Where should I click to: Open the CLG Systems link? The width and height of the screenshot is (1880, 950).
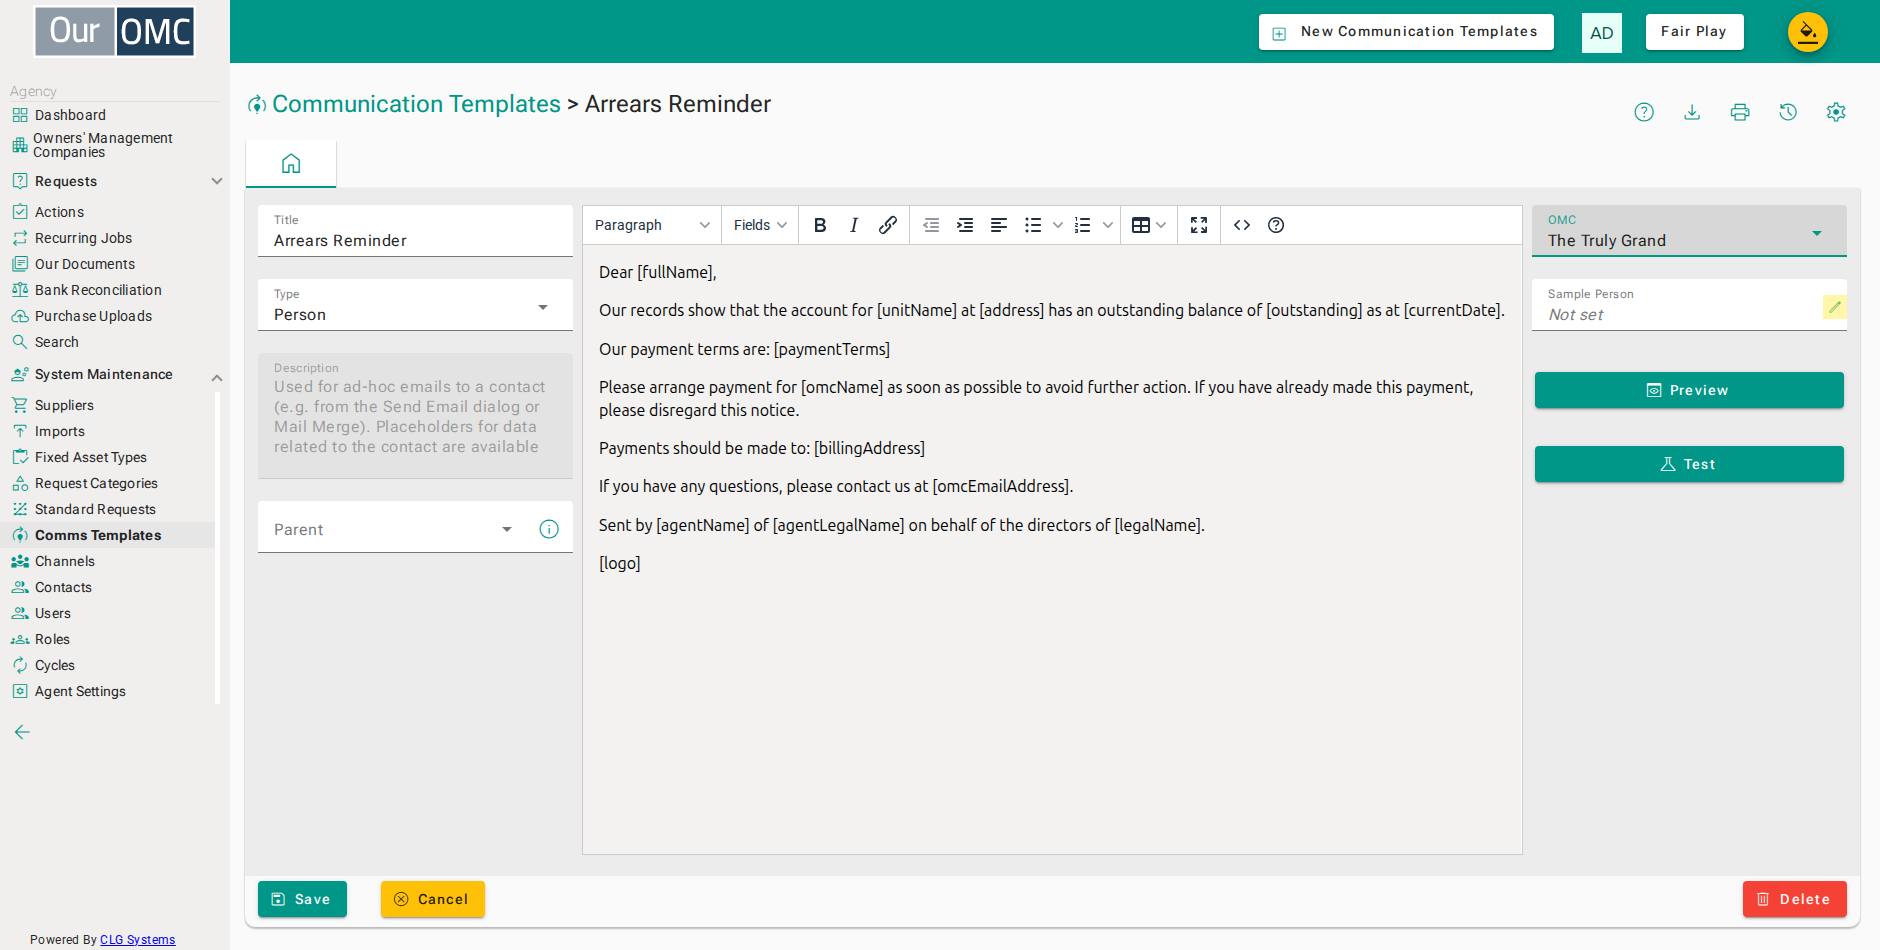coord(138,940)
